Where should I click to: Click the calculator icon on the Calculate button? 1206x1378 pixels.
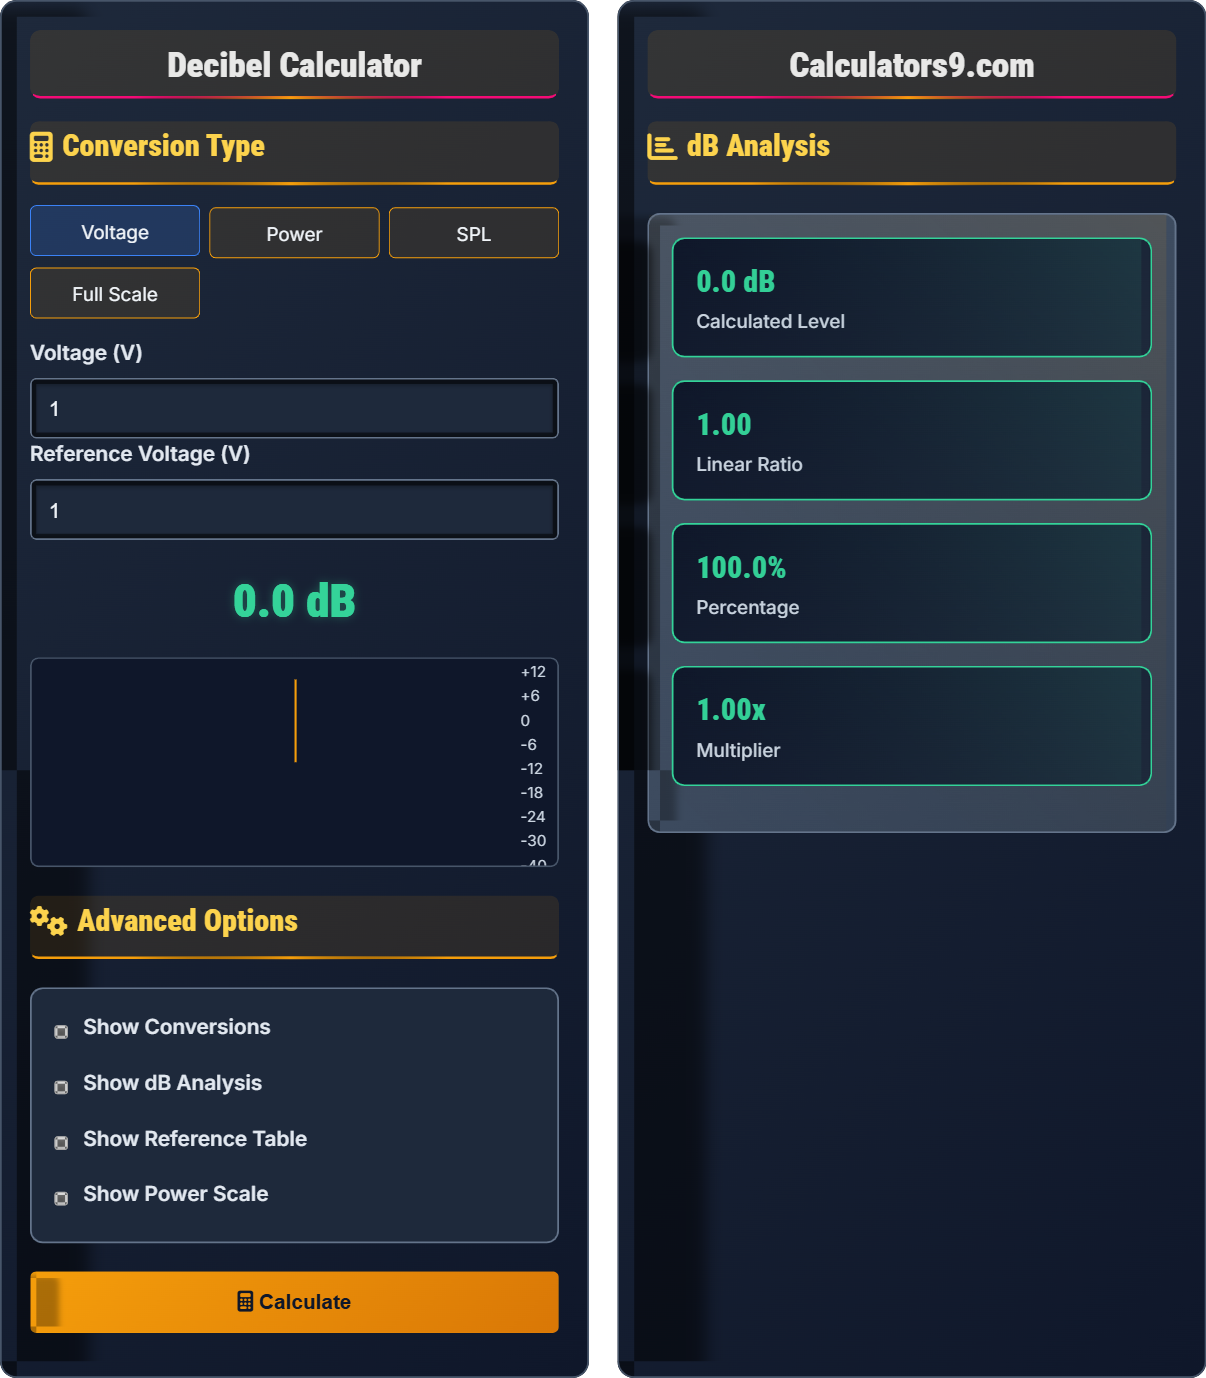(x=245, y=1301)
